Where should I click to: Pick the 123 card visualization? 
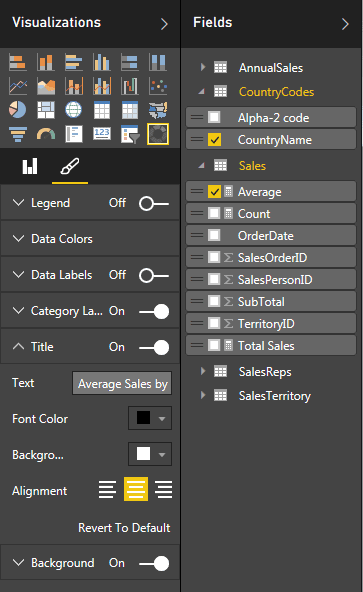[x=102, y=134]
